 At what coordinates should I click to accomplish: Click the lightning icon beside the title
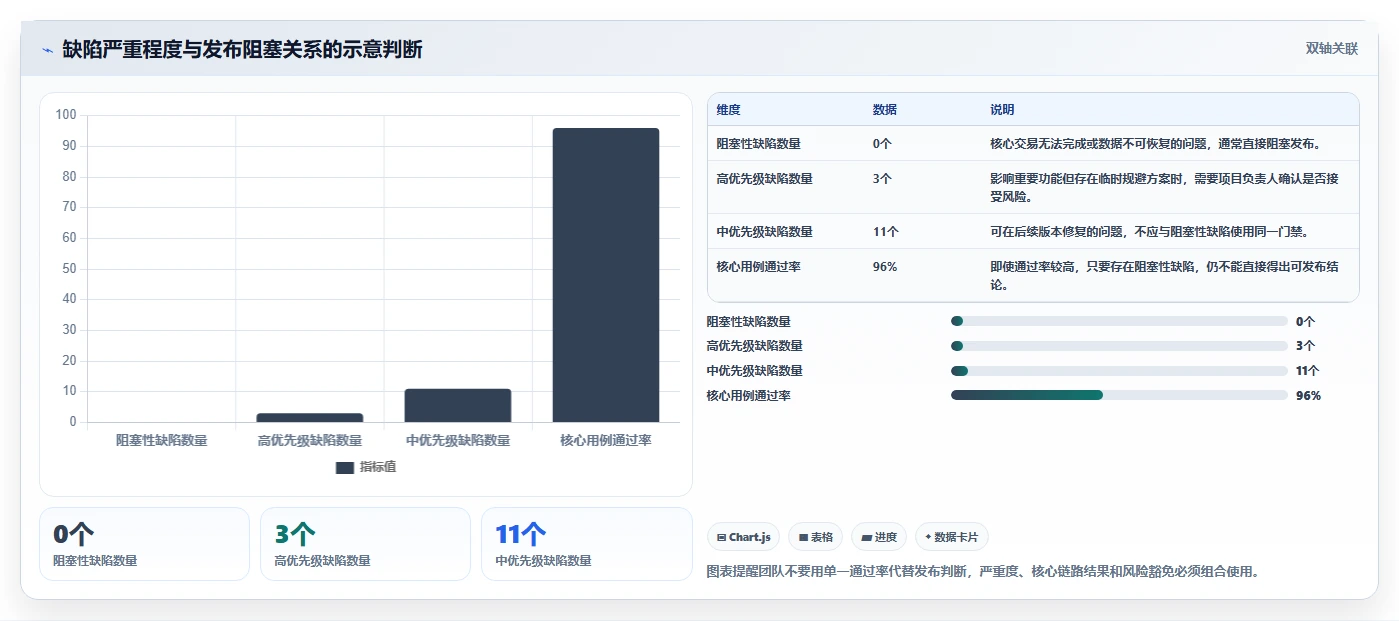48,49
